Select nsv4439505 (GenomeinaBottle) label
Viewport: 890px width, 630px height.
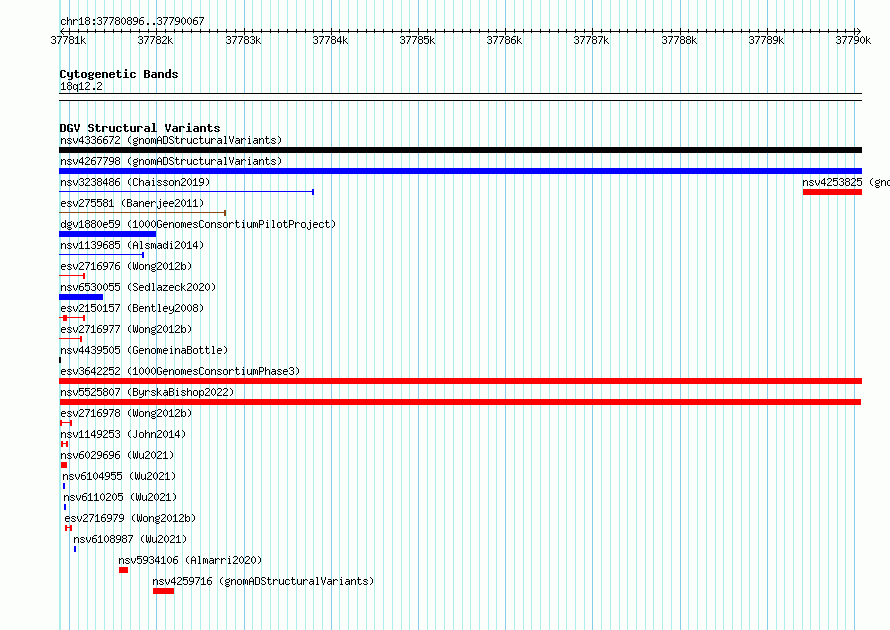click(144, 350)
